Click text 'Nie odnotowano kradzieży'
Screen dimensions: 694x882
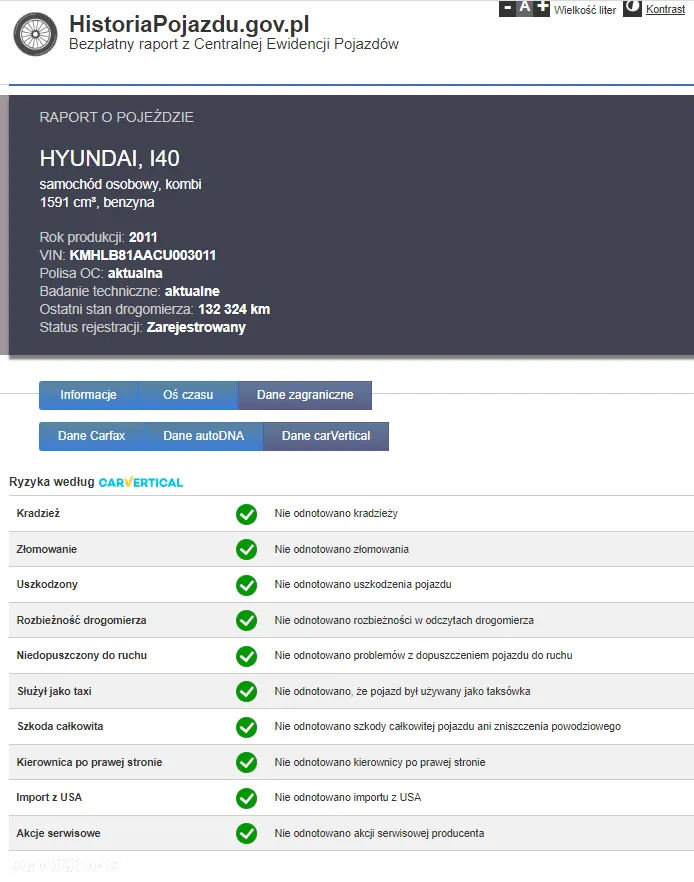tap(336, 513)
